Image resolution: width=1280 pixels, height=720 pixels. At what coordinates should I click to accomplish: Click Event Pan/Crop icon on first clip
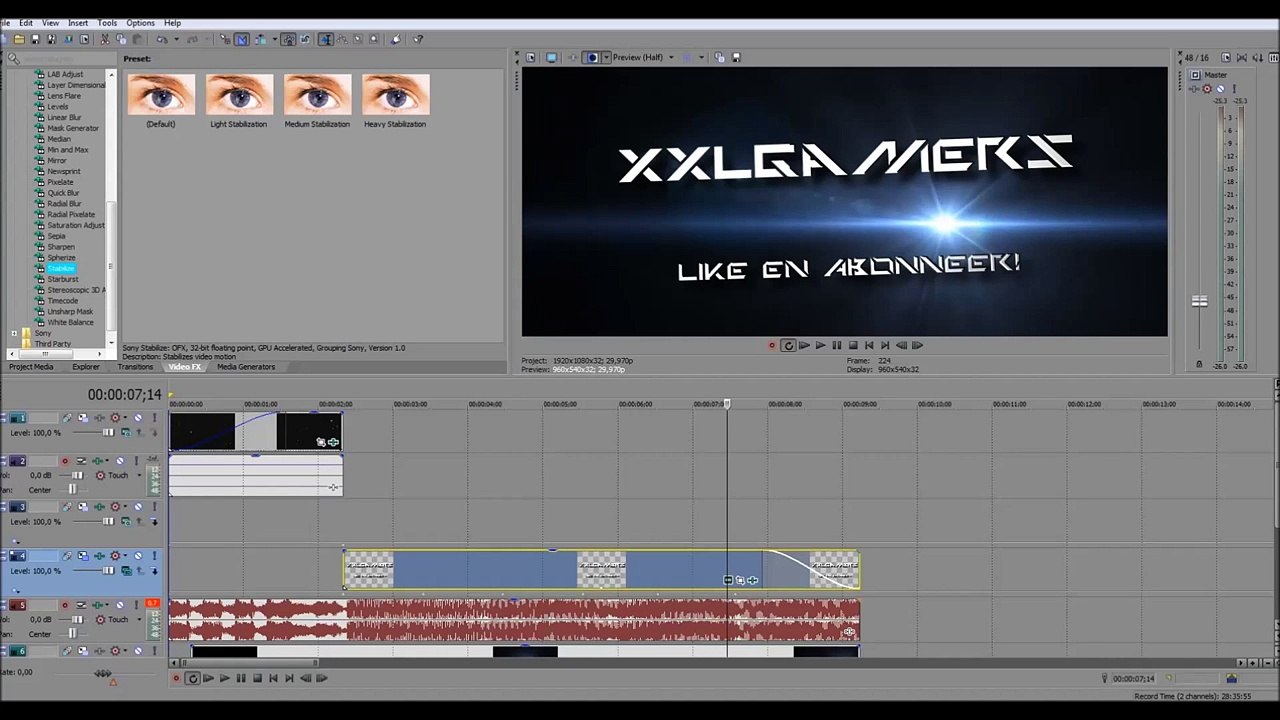click(x=321, y=441)
